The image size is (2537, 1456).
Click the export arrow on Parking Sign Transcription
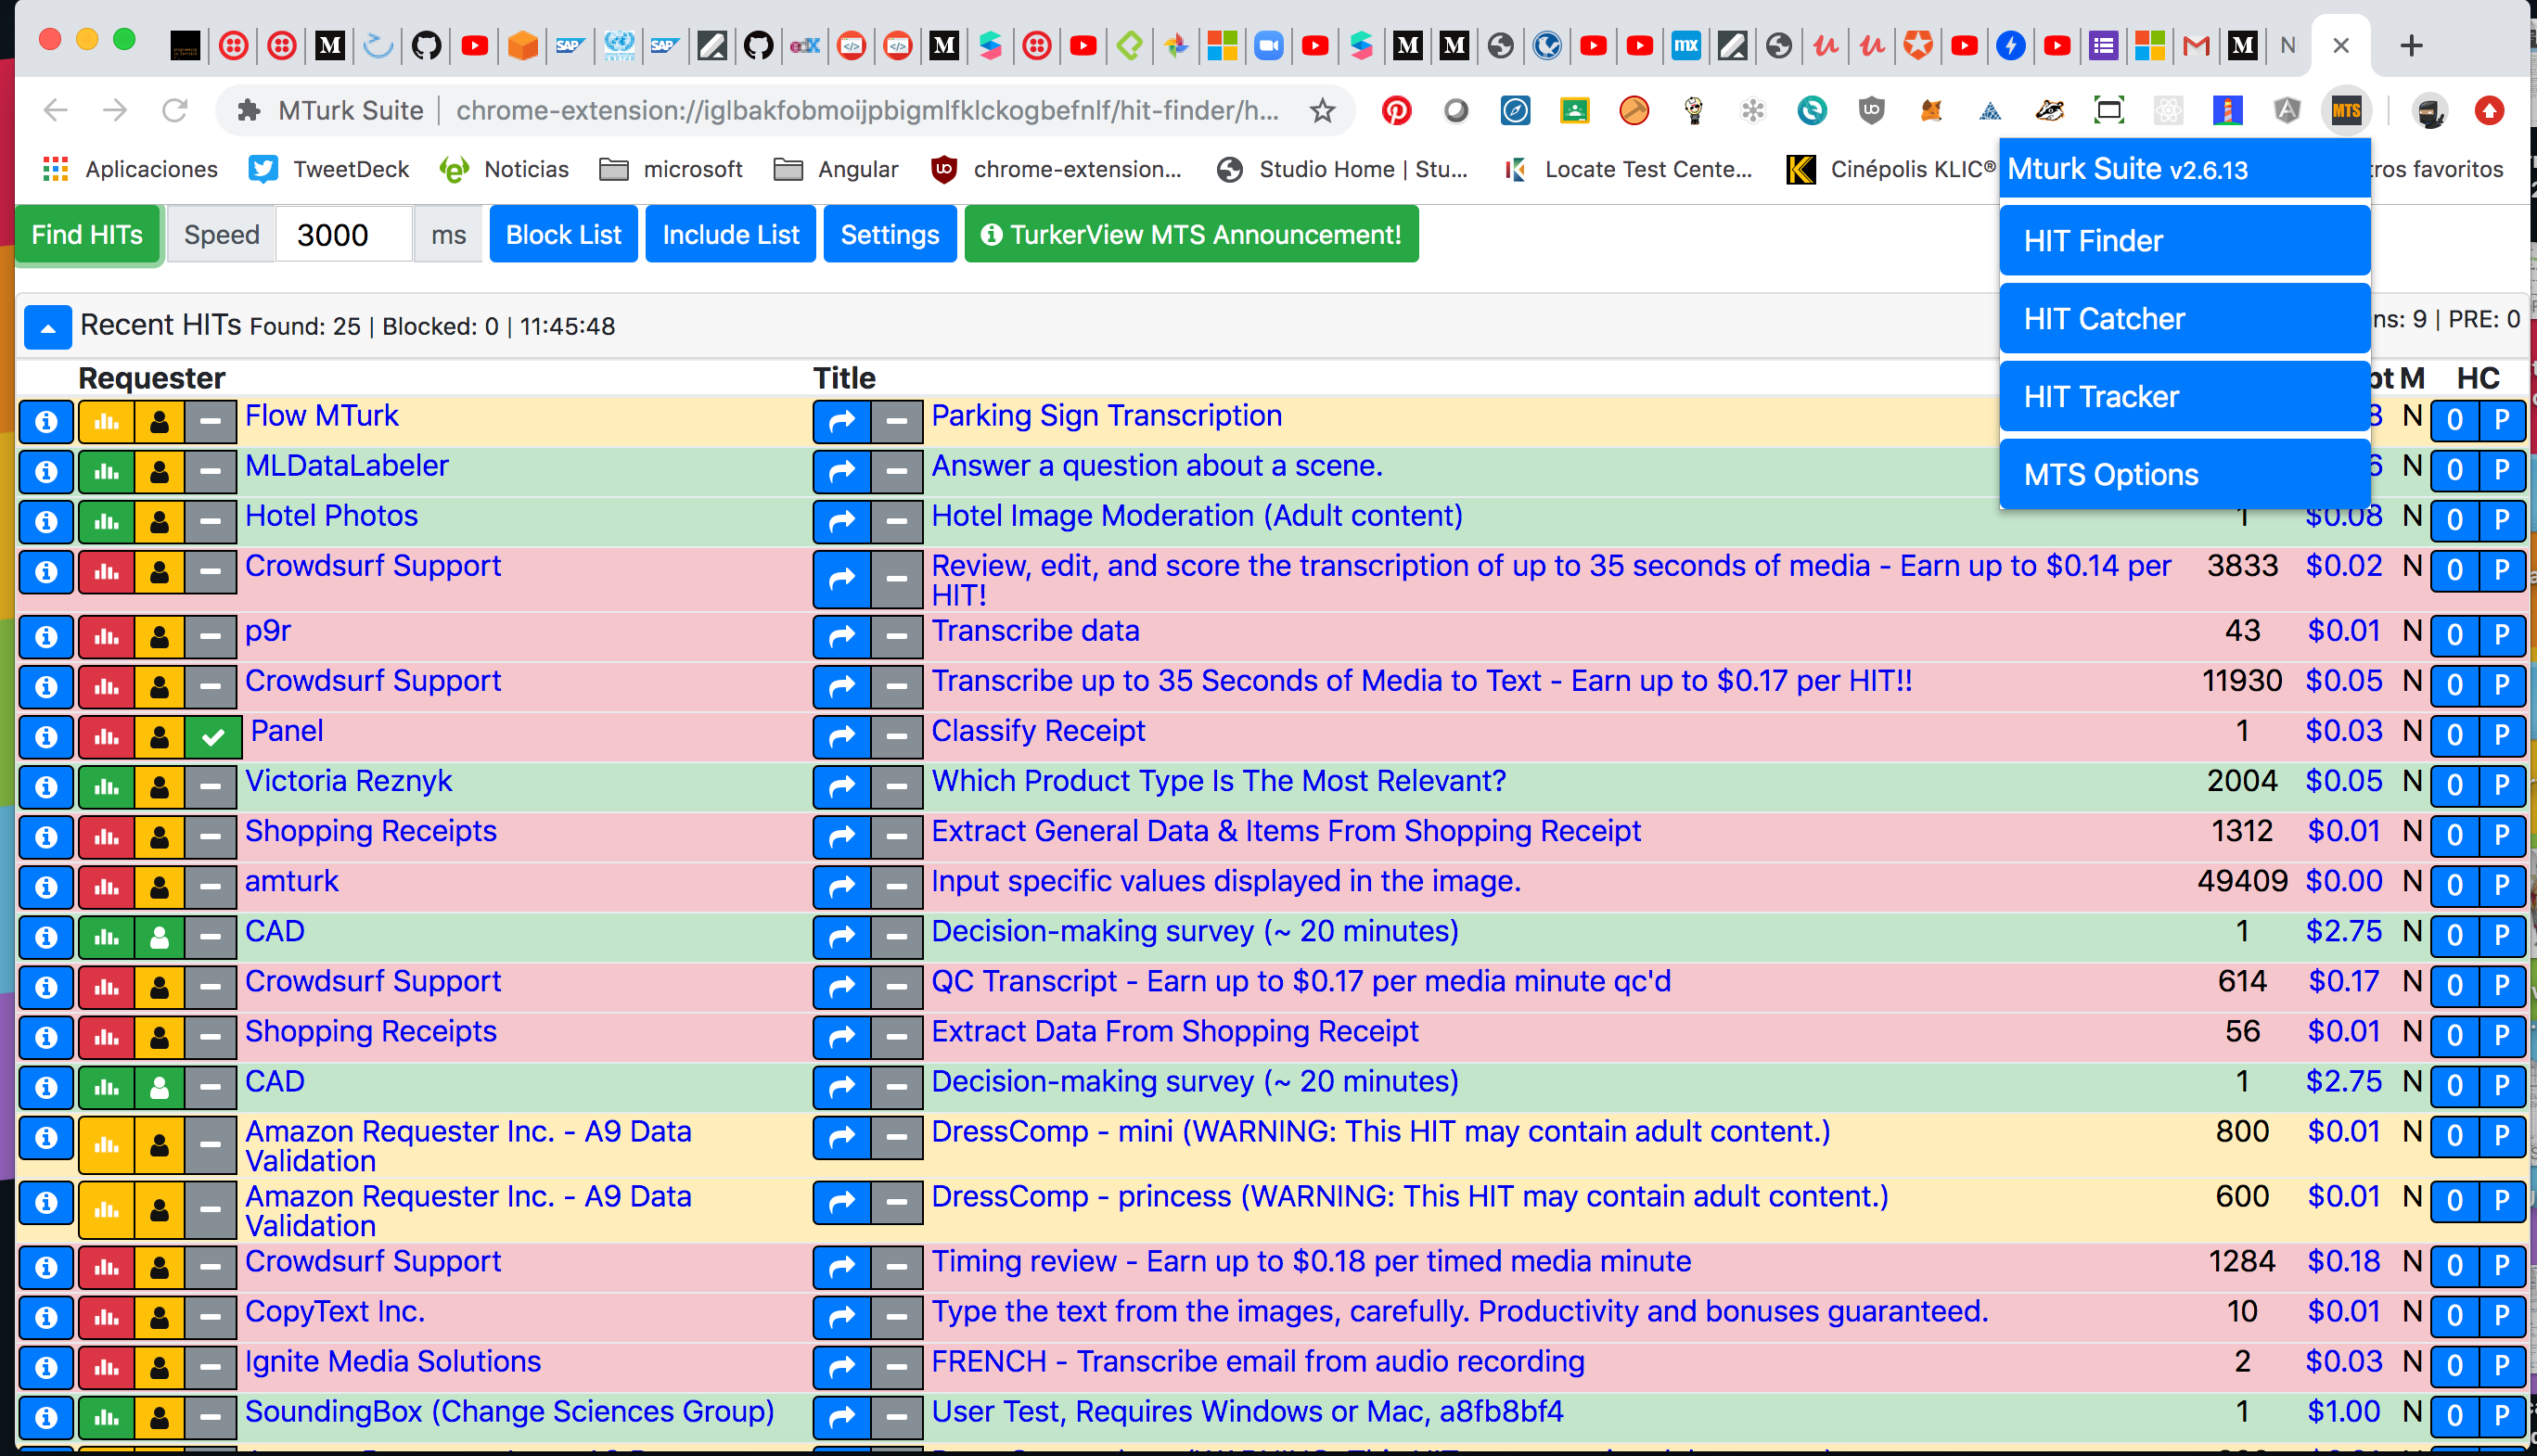840,421
